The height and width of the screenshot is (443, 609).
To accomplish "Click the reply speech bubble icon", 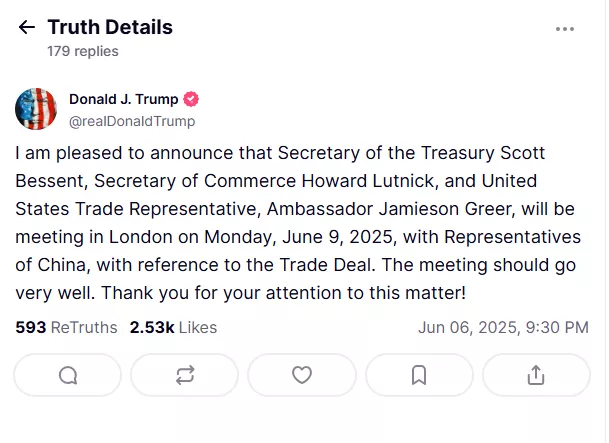I will coord(68,375).
